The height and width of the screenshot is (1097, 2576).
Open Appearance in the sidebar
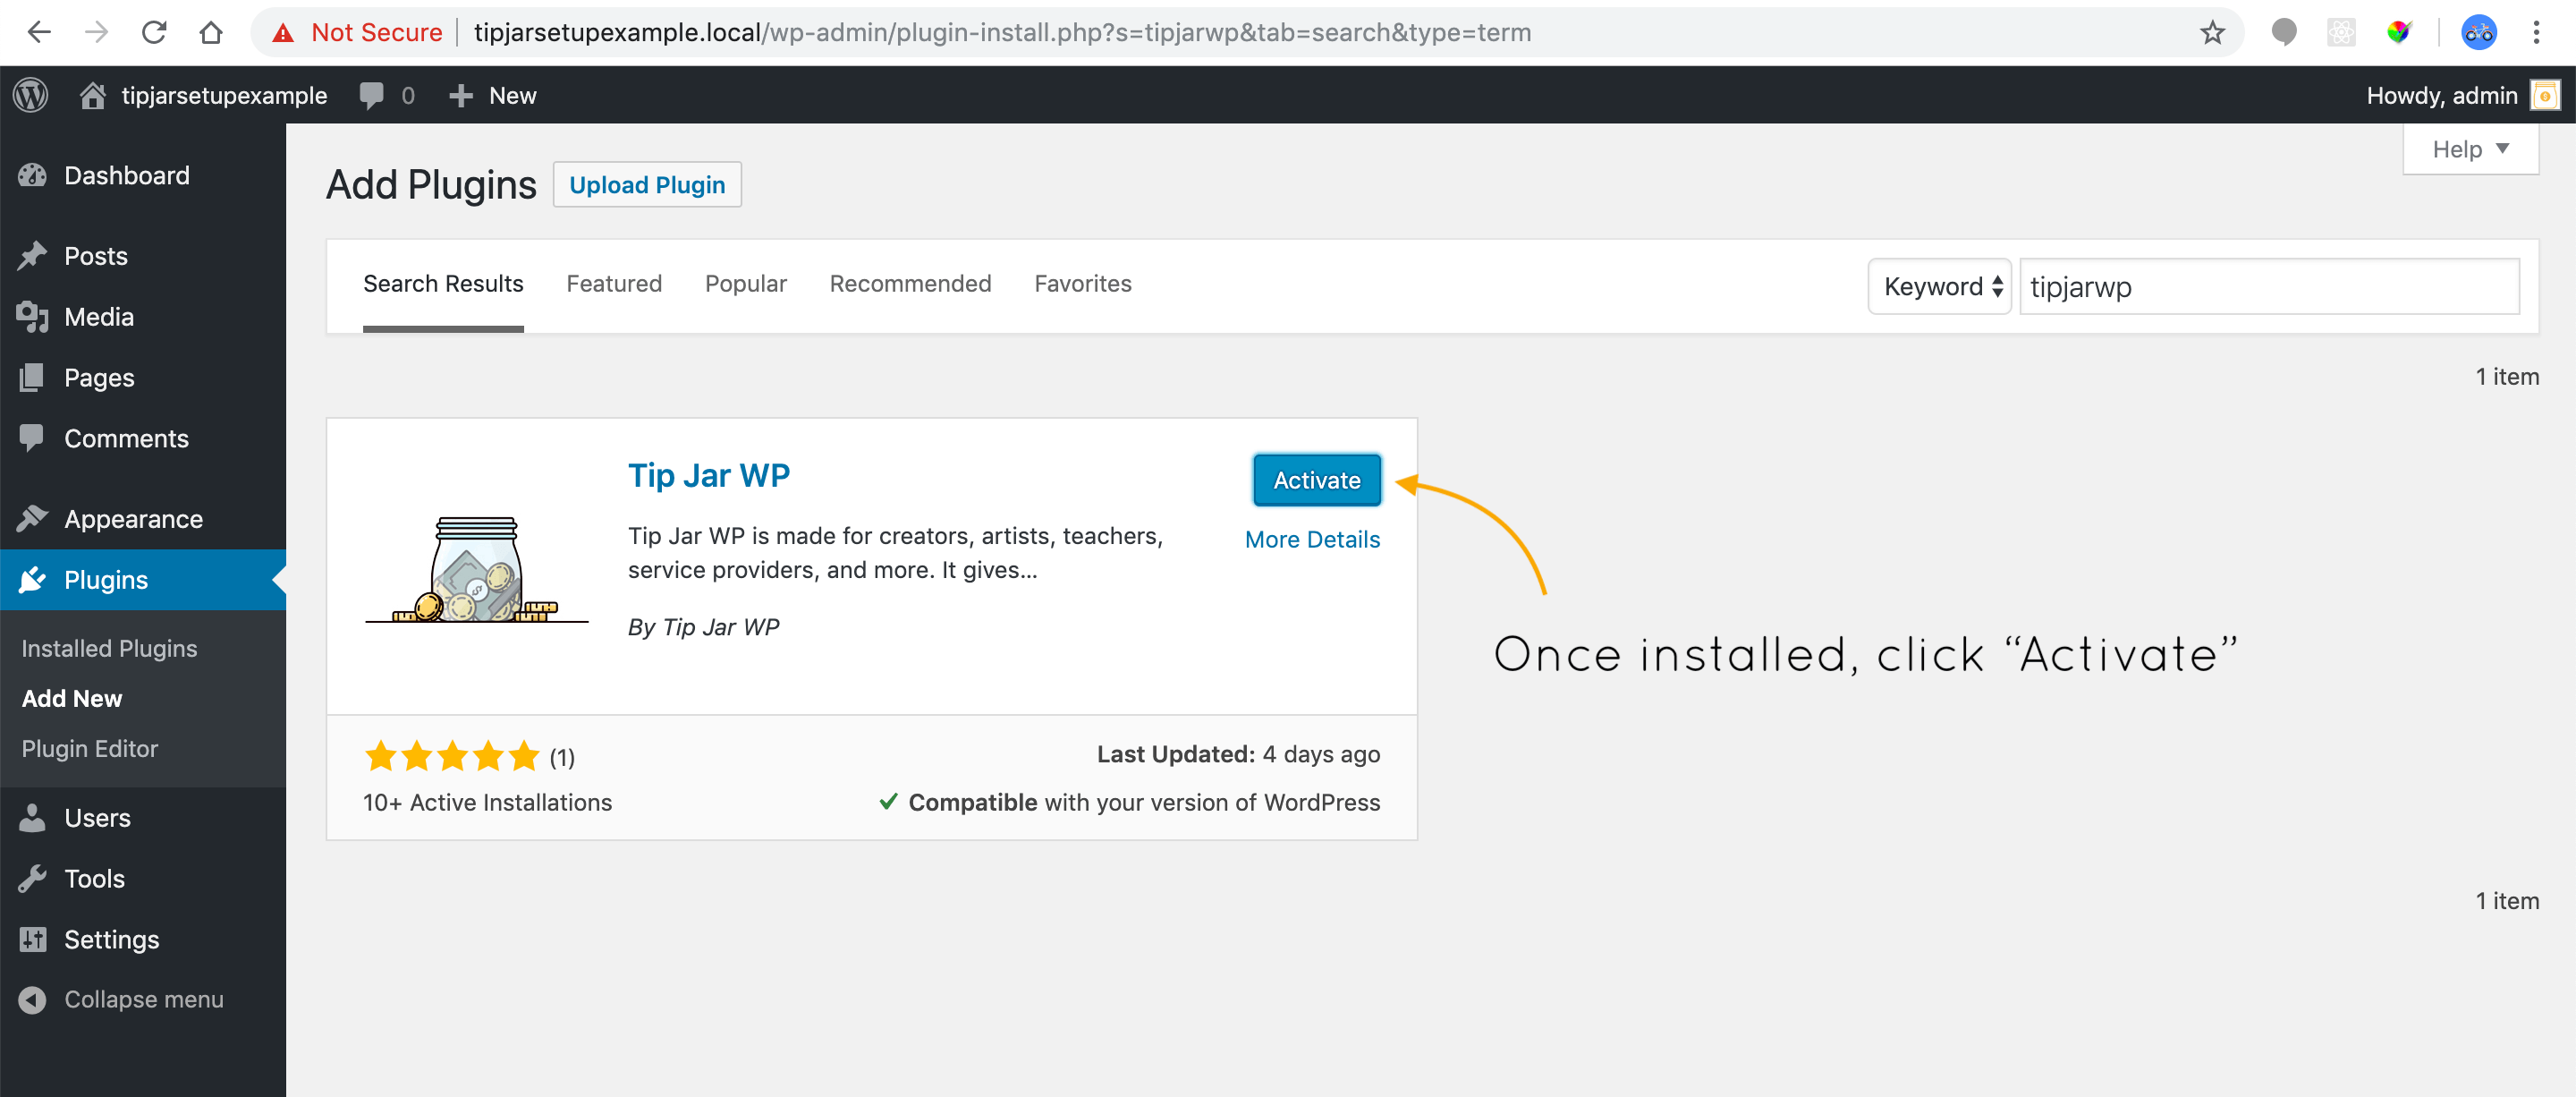click(143, 519)
